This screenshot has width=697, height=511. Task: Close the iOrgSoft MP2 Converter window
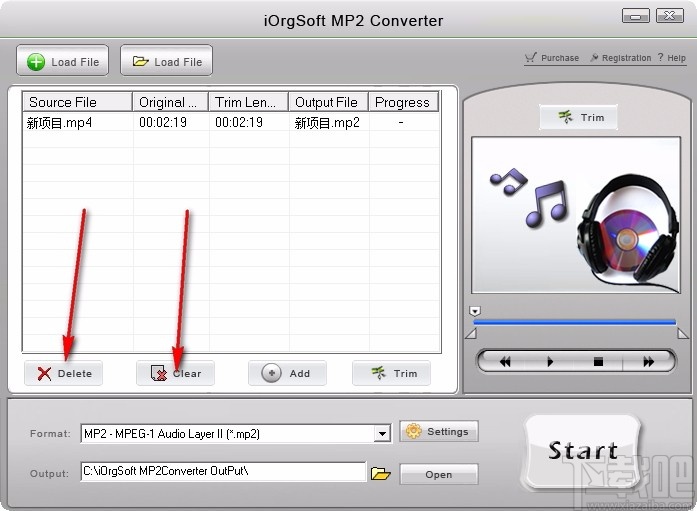pos(669,16)
